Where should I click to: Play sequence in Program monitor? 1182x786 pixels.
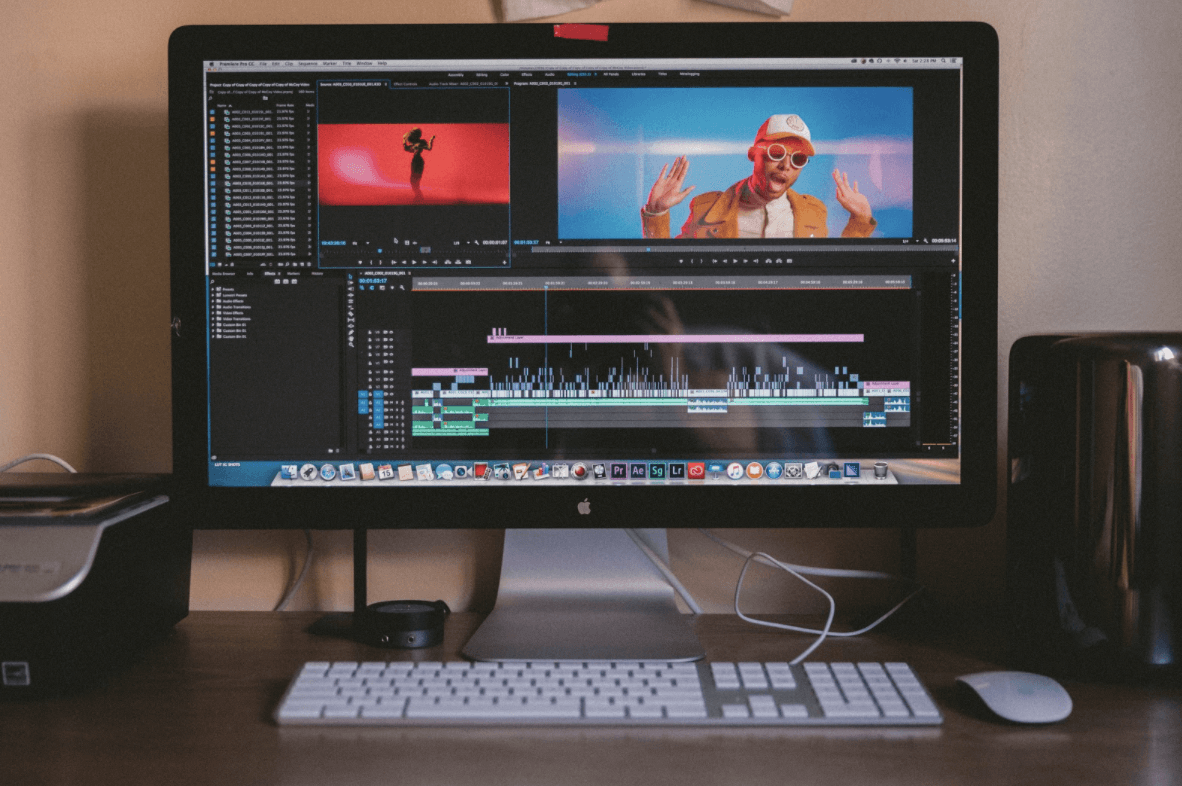point(734,261)
